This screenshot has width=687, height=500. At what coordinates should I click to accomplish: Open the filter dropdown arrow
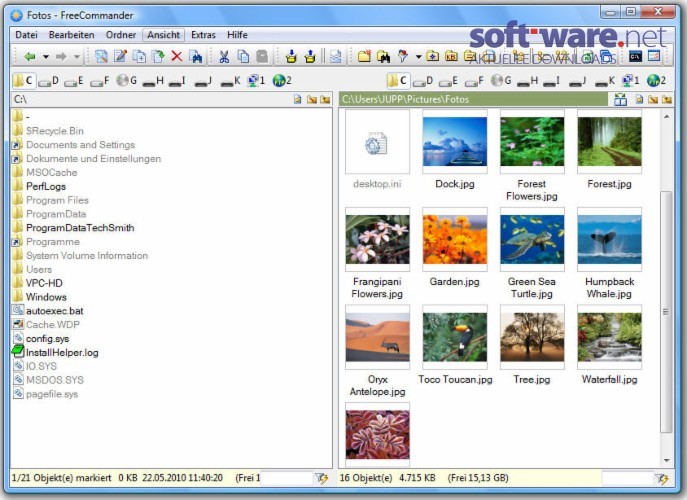[x=418, y=57]
